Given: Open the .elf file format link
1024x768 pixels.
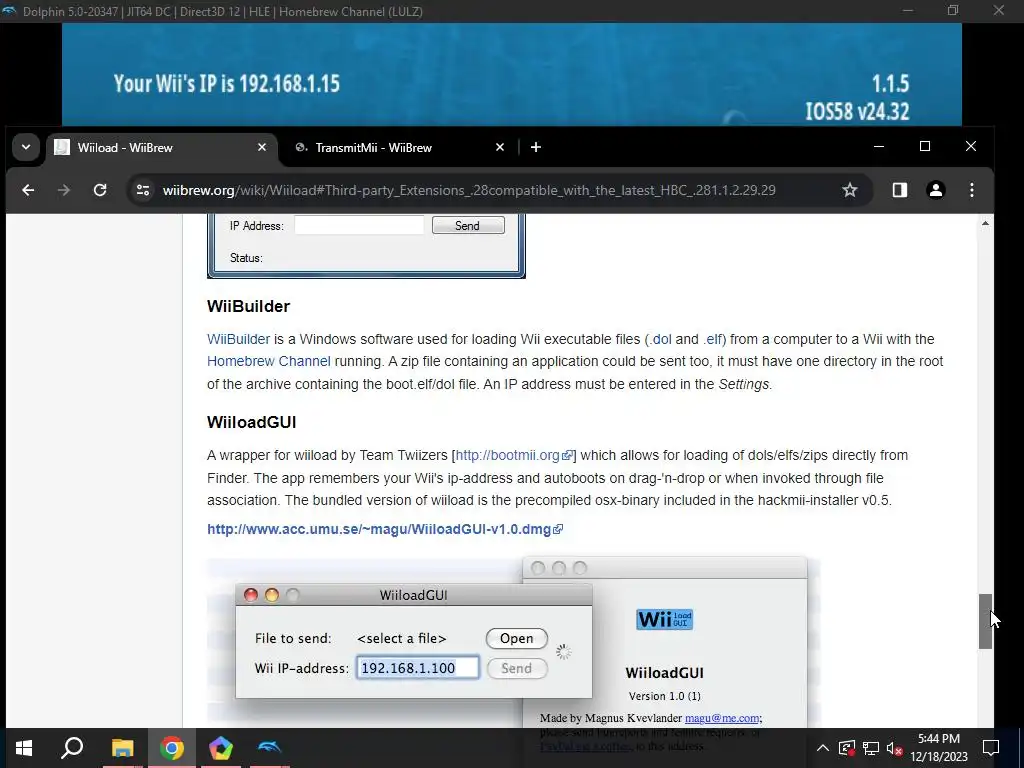Looking at the screenshot, I should pyautogui.click(x=713, y=340).
